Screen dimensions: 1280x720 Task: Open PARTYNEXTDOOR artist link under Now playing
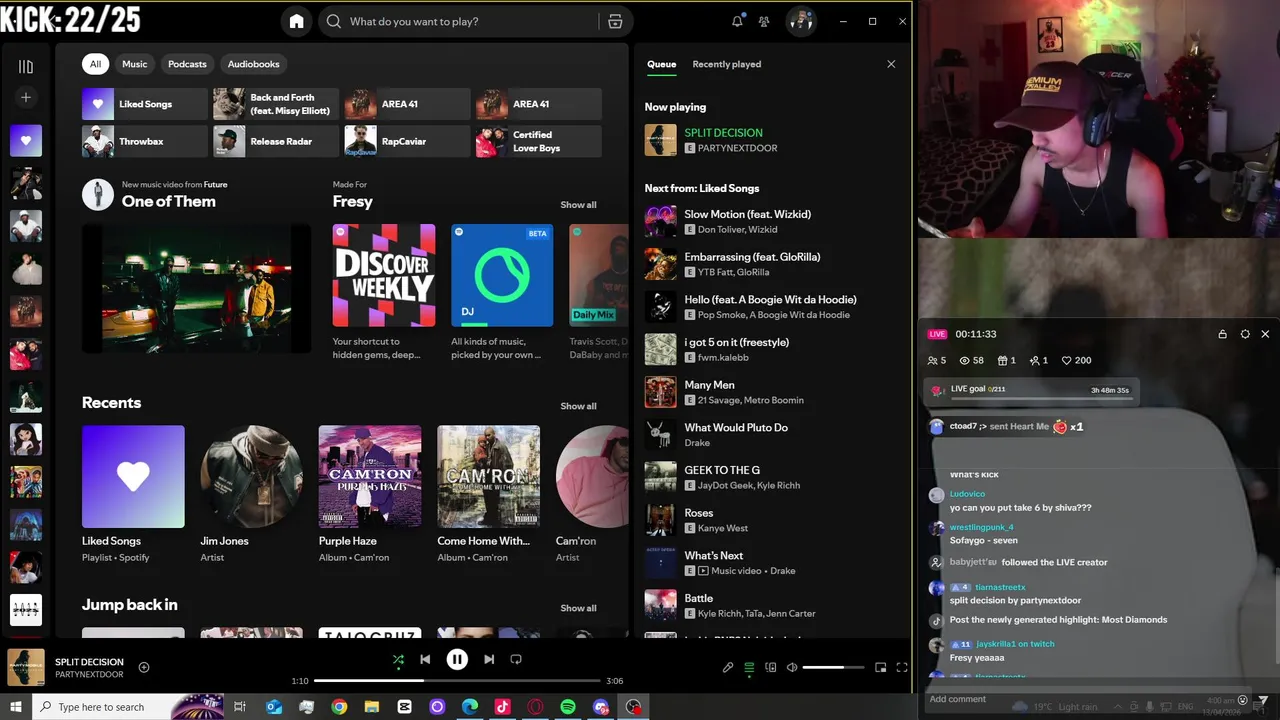click(737, 148)
